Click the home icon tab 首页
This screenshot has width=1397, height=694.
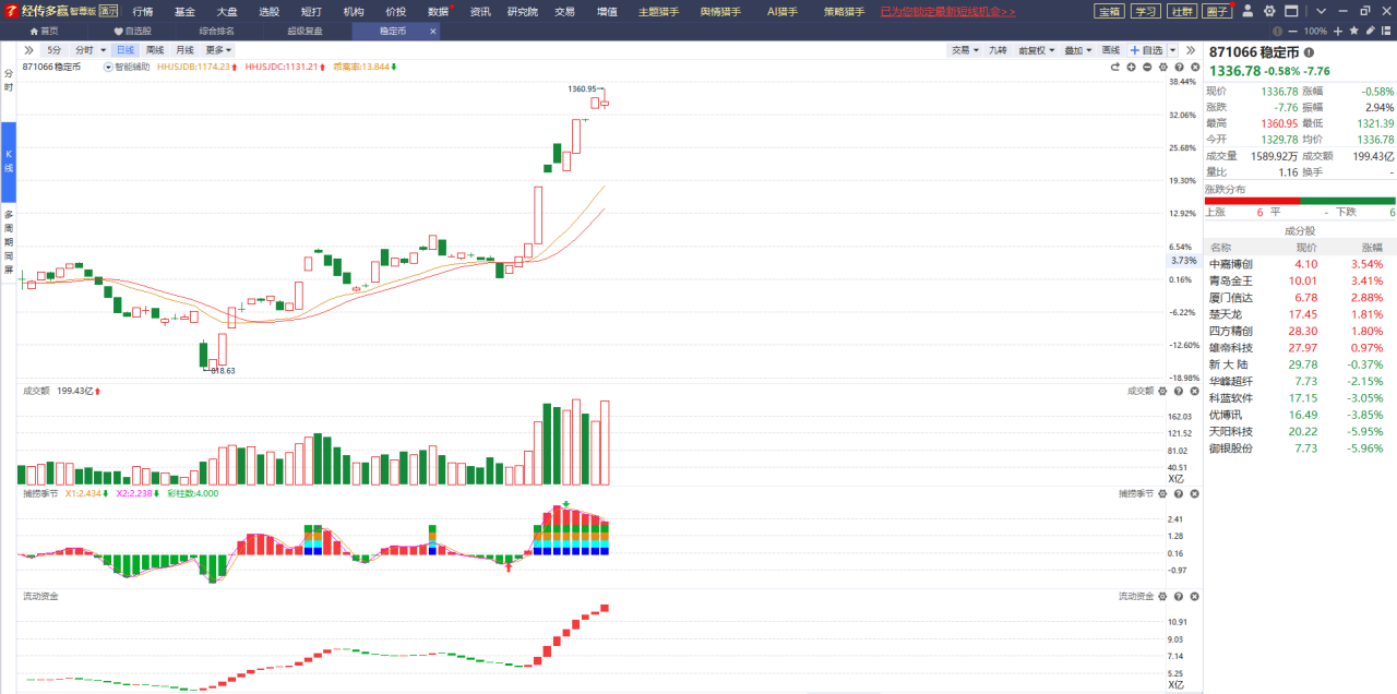coord(43,31)
